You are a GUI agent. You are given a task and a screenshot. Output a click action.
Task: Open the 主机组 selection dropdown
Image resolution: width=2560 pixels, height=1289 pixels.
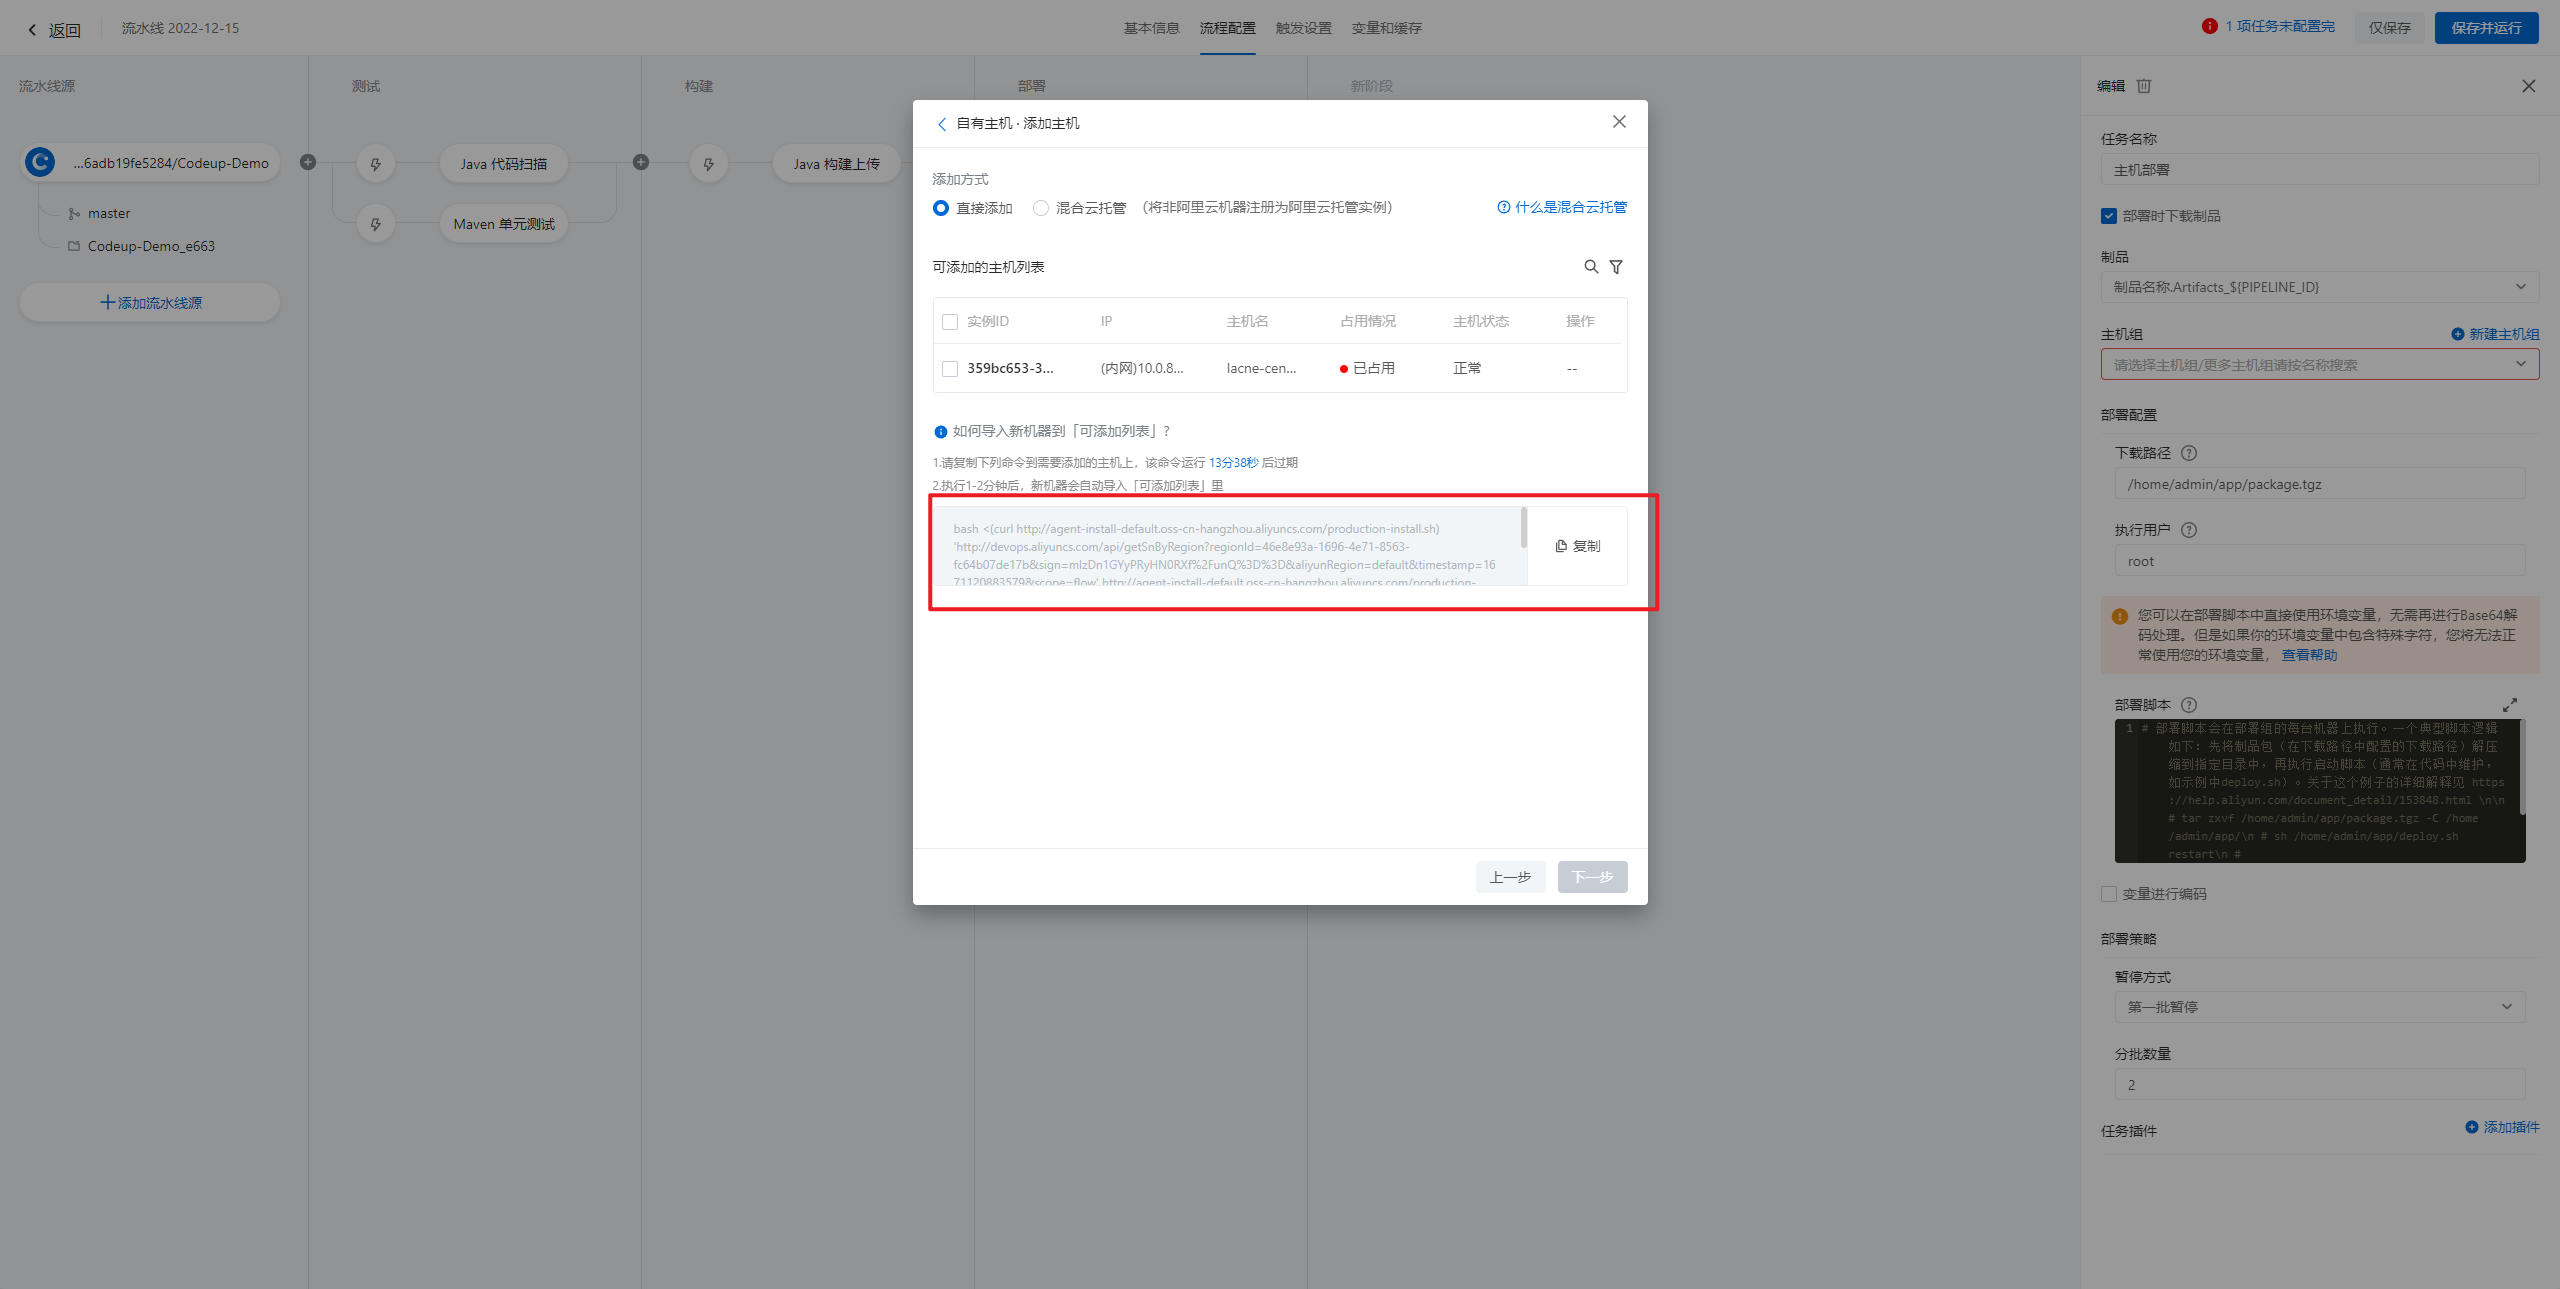[2319, 365]
